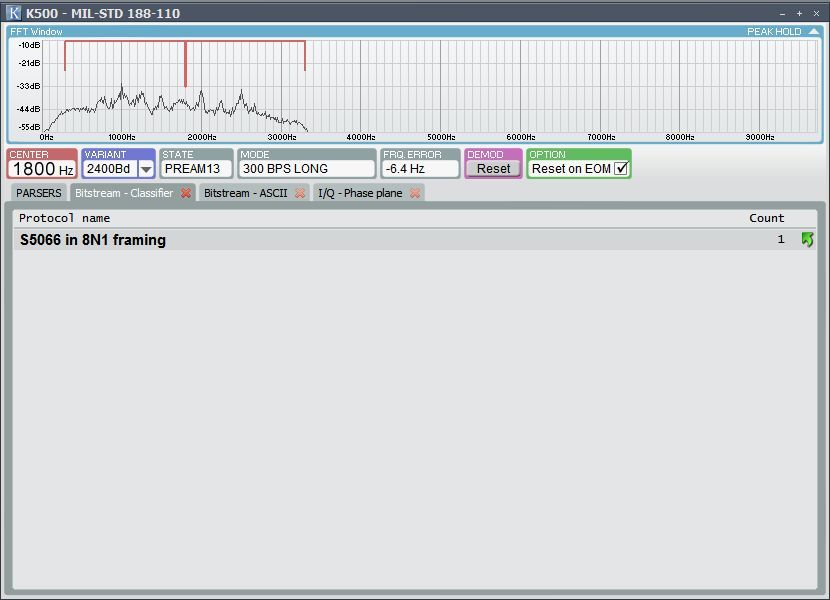This screenshot has height=600, width=830.
Task: Open the Variant baud rate dropdown
Action: click(146, 169)
